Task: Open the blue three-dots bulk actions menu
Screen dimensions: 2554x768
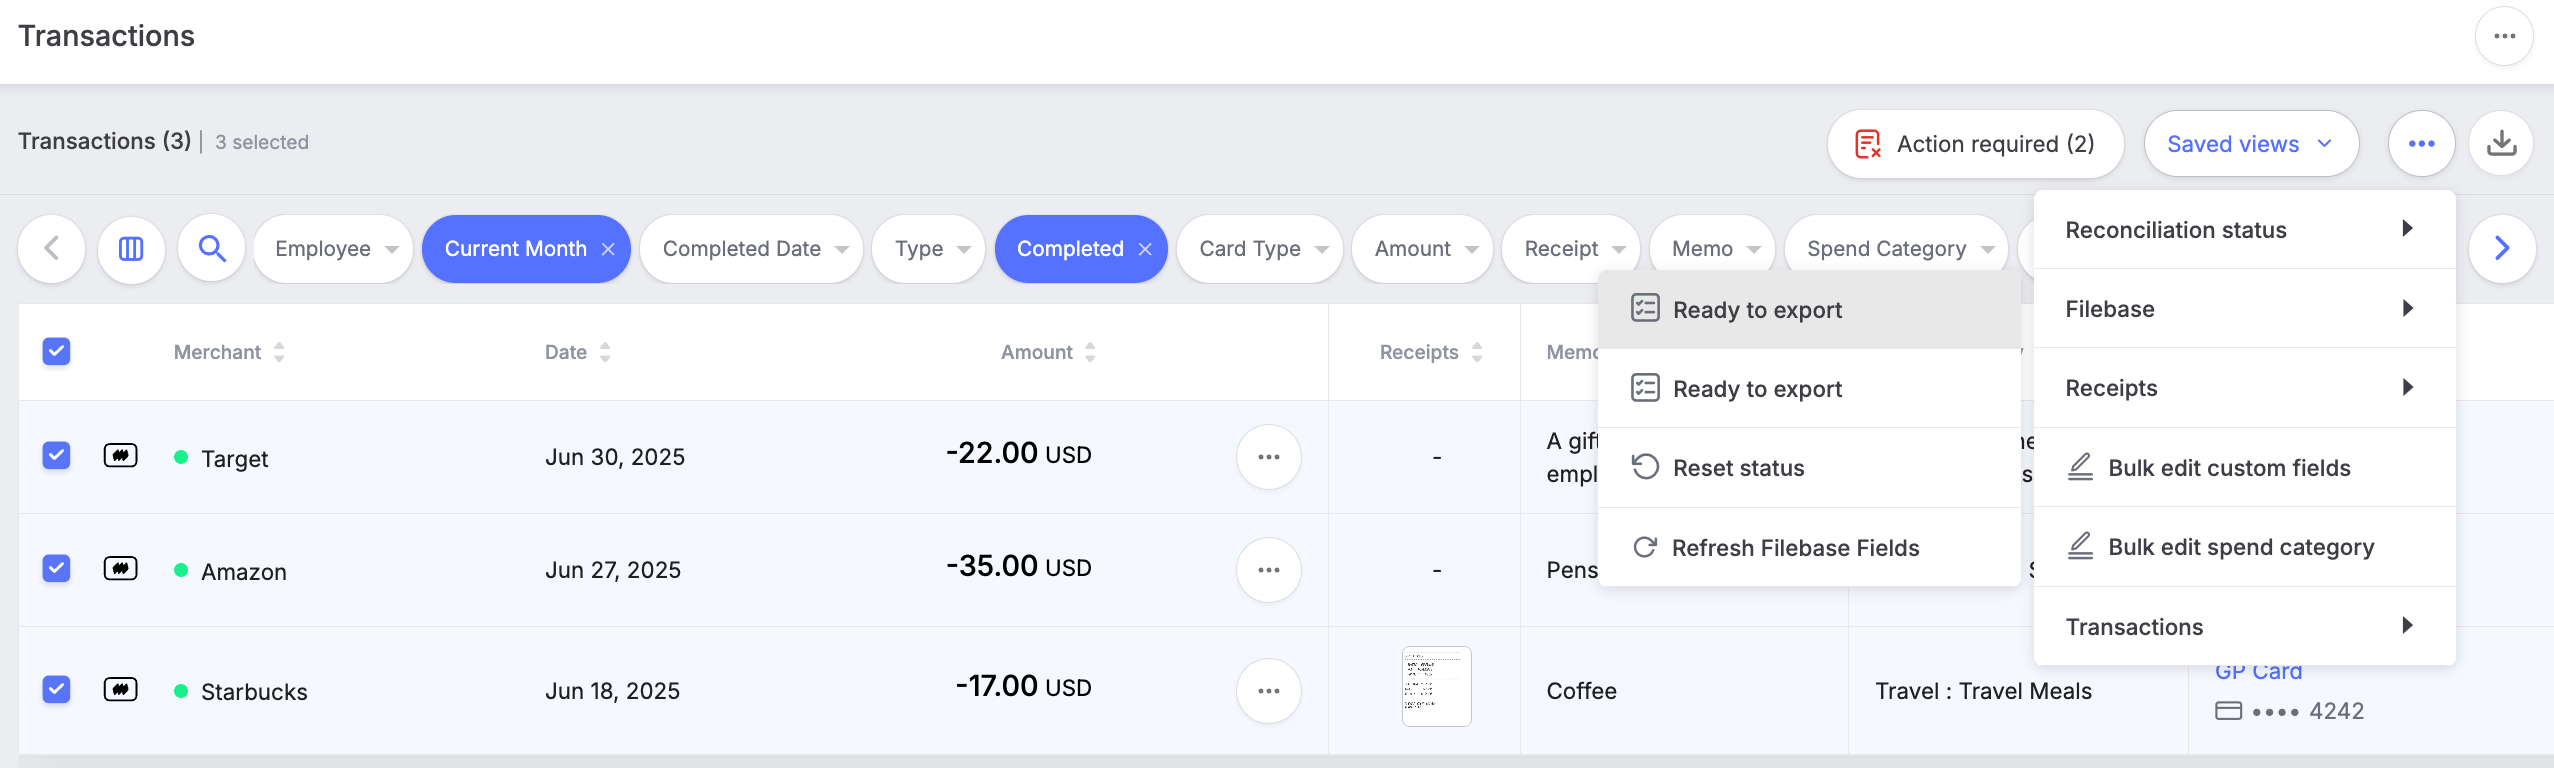Action: (x=2421, y=144)
